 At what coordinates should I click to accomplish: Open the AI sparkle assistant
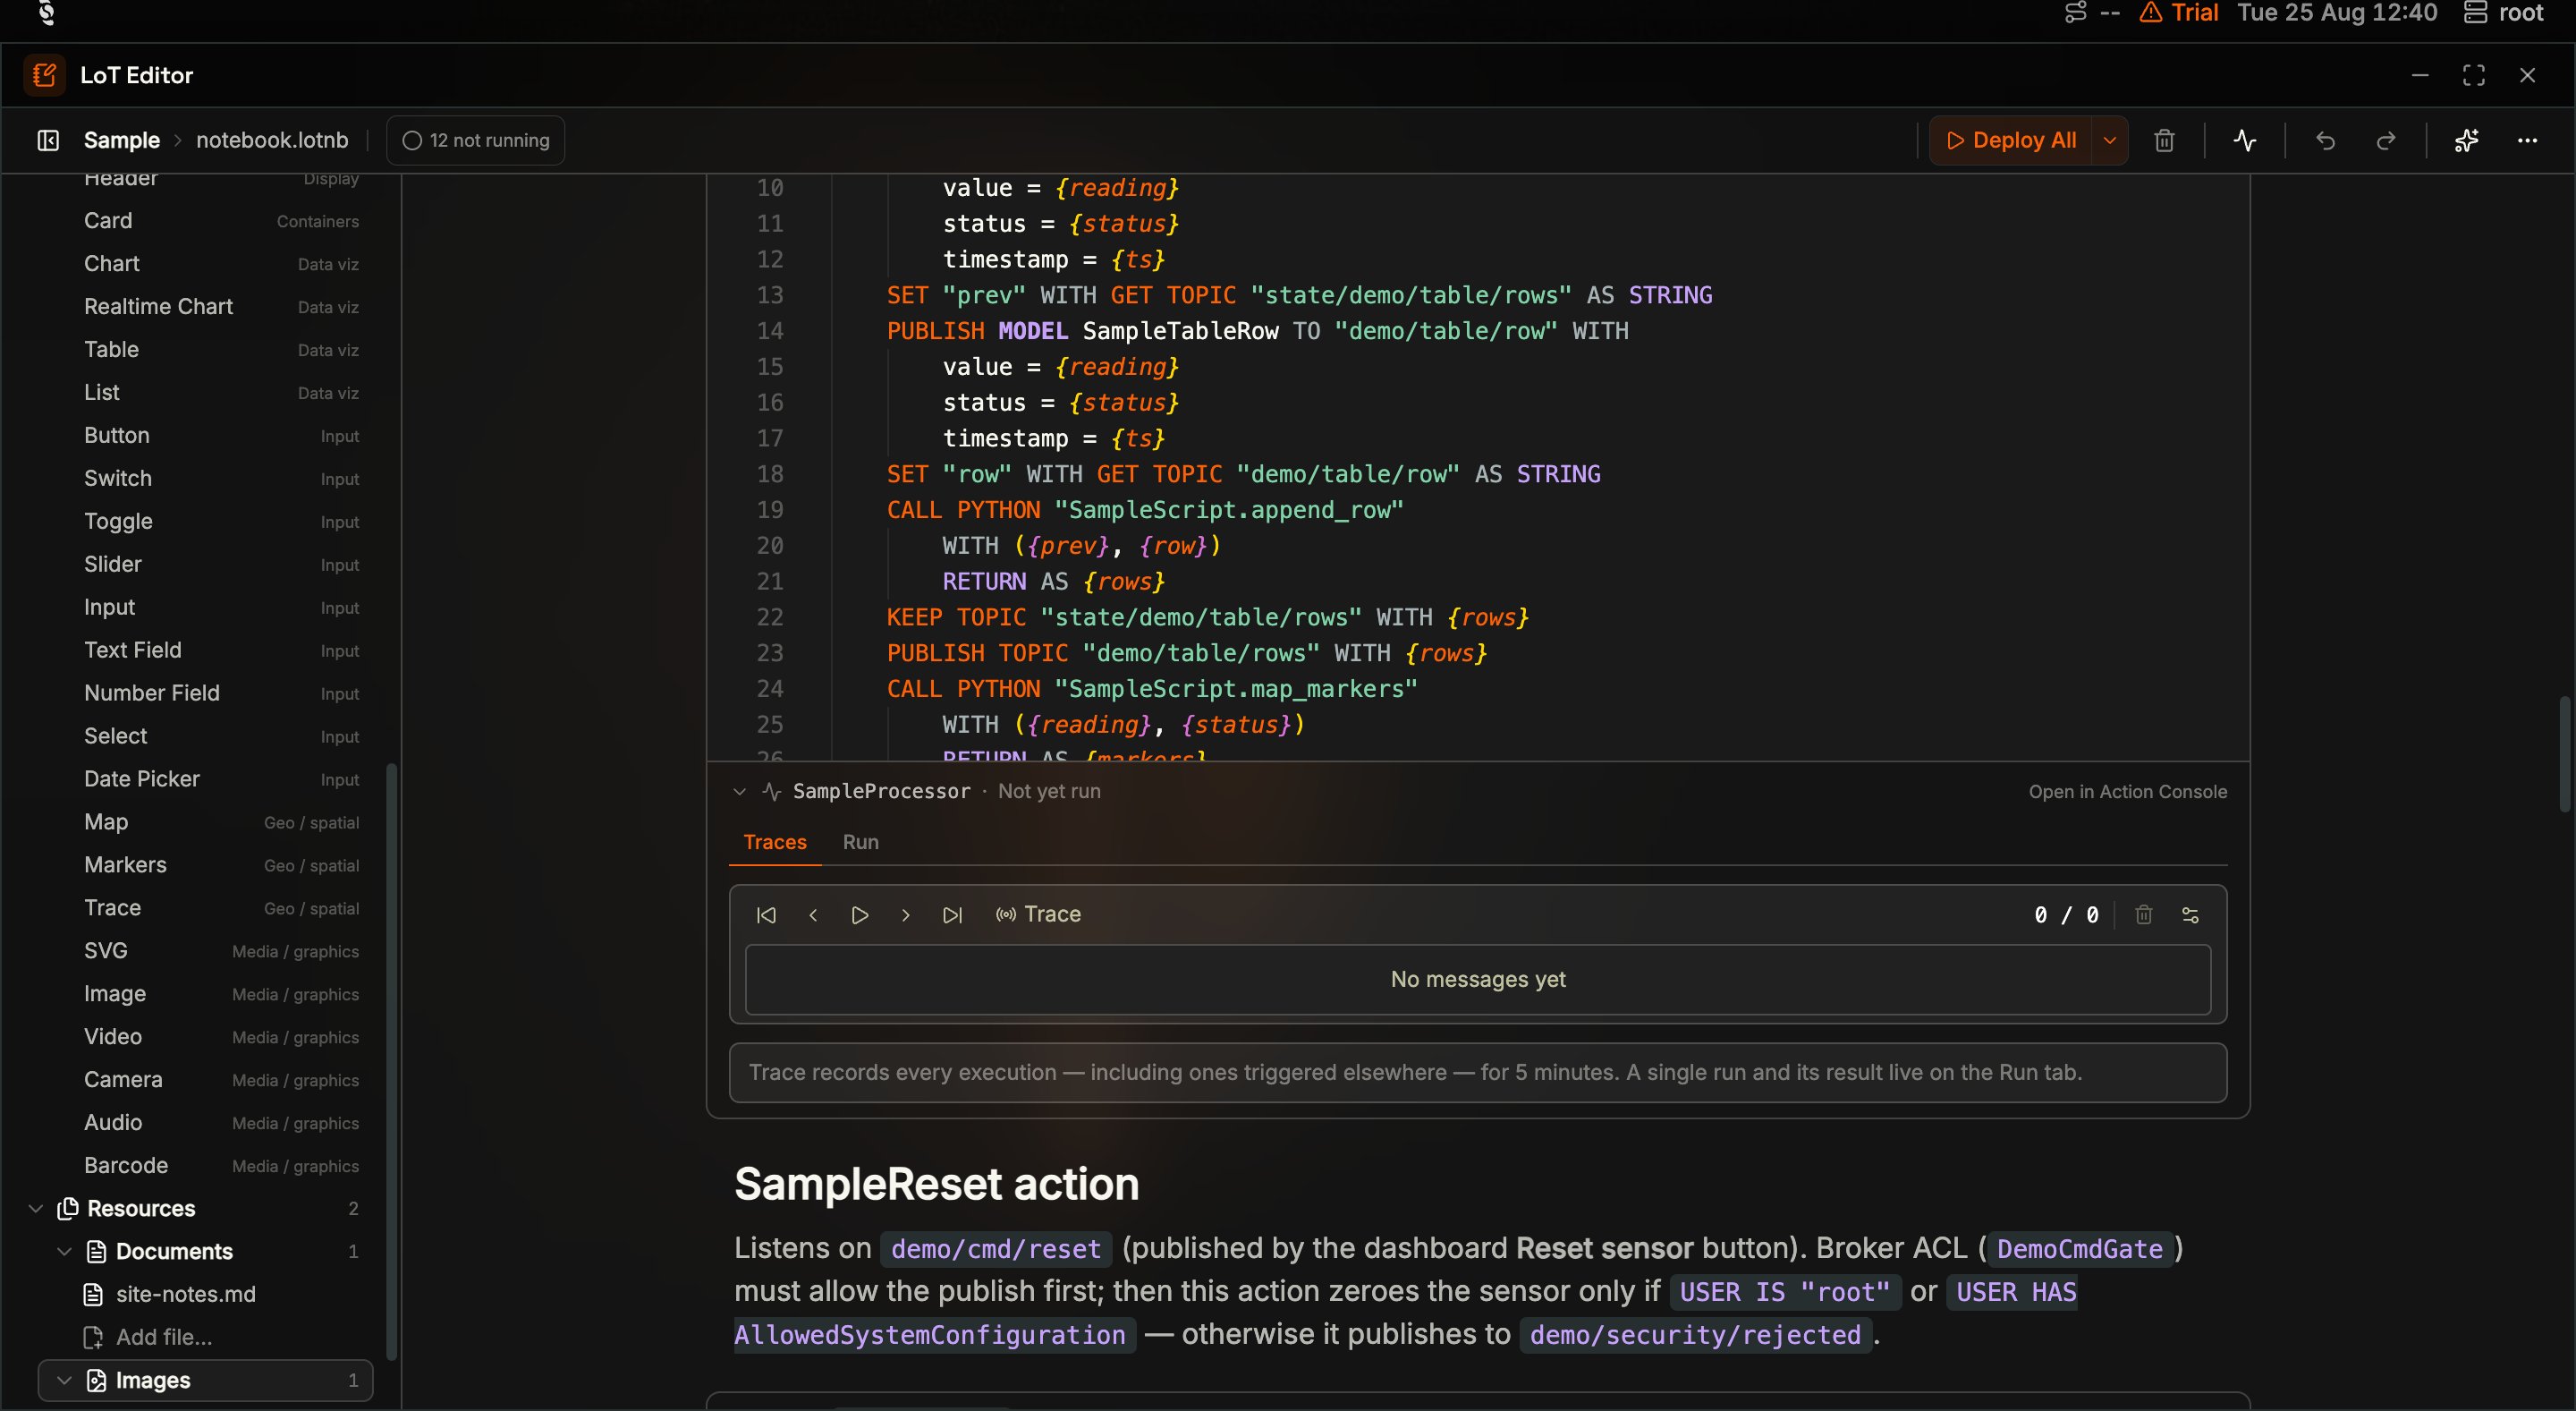click(2466, 140)
